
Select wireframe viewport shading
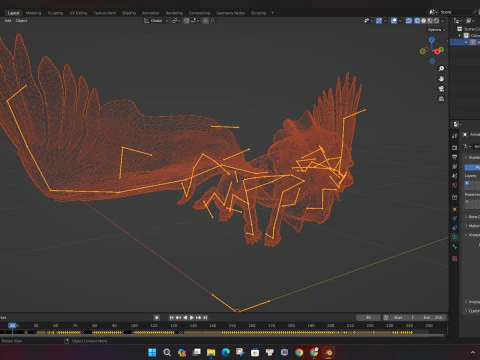pyautogui.click(x=417, y=21)
